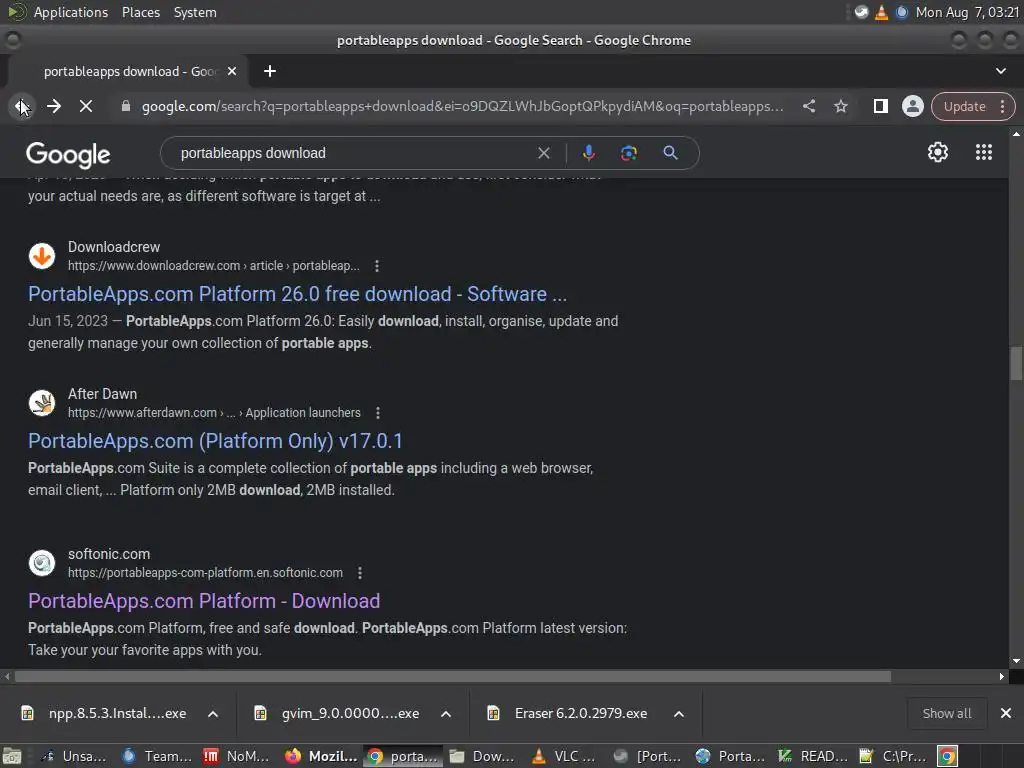Open PortableApps.com Platform 26.0 free download link
This screenshot has width=1024, height=768.
tap(297, 294)
